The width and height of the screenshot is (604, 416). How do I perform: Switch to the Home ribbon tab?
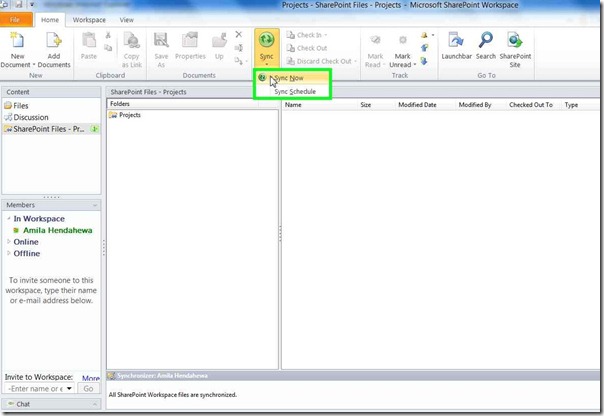point(50,20)
